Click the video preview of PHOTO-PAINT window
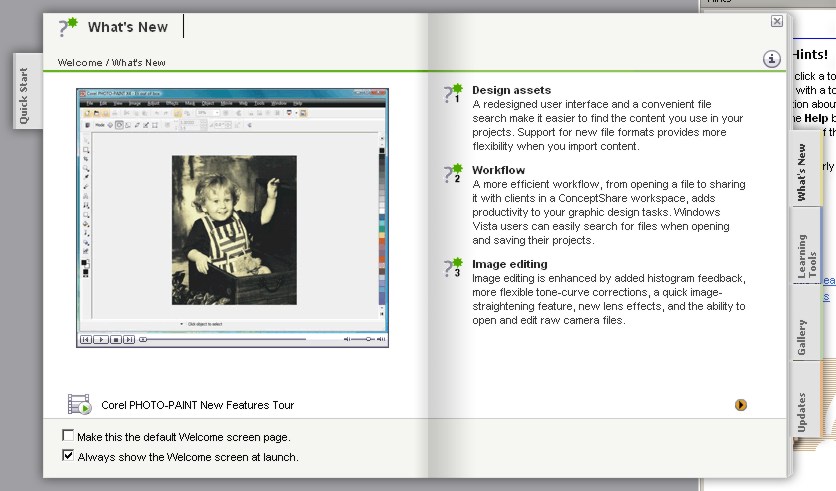 click(232, 210)
